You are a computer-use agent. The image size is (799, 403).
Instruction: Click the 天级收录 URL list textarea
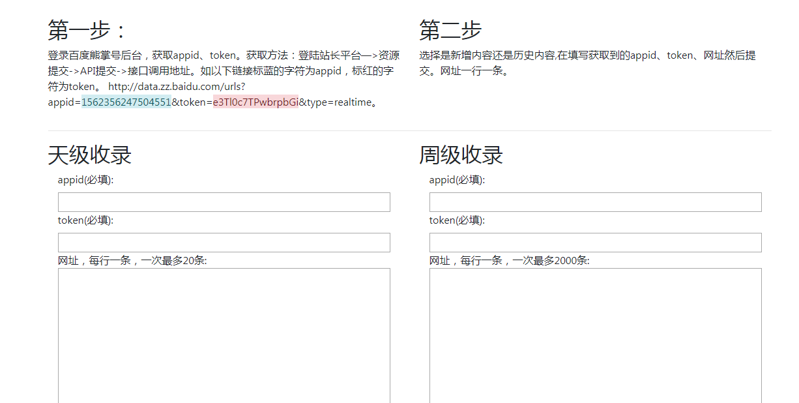tap(224, 335)
